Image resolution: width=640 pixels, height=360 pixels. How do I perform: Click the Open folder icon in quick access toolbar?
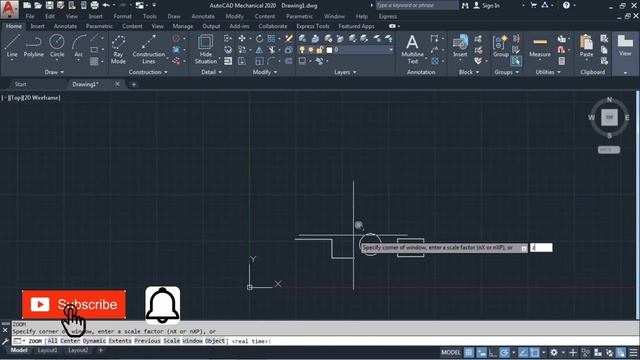pos(38,5)
